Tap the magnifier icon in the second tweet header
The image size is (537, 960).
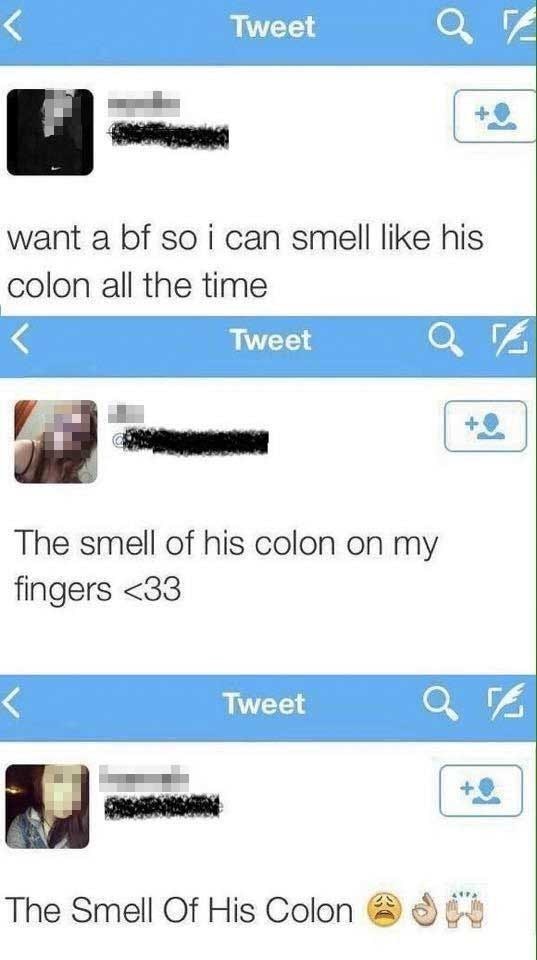[x=446, y=340]
